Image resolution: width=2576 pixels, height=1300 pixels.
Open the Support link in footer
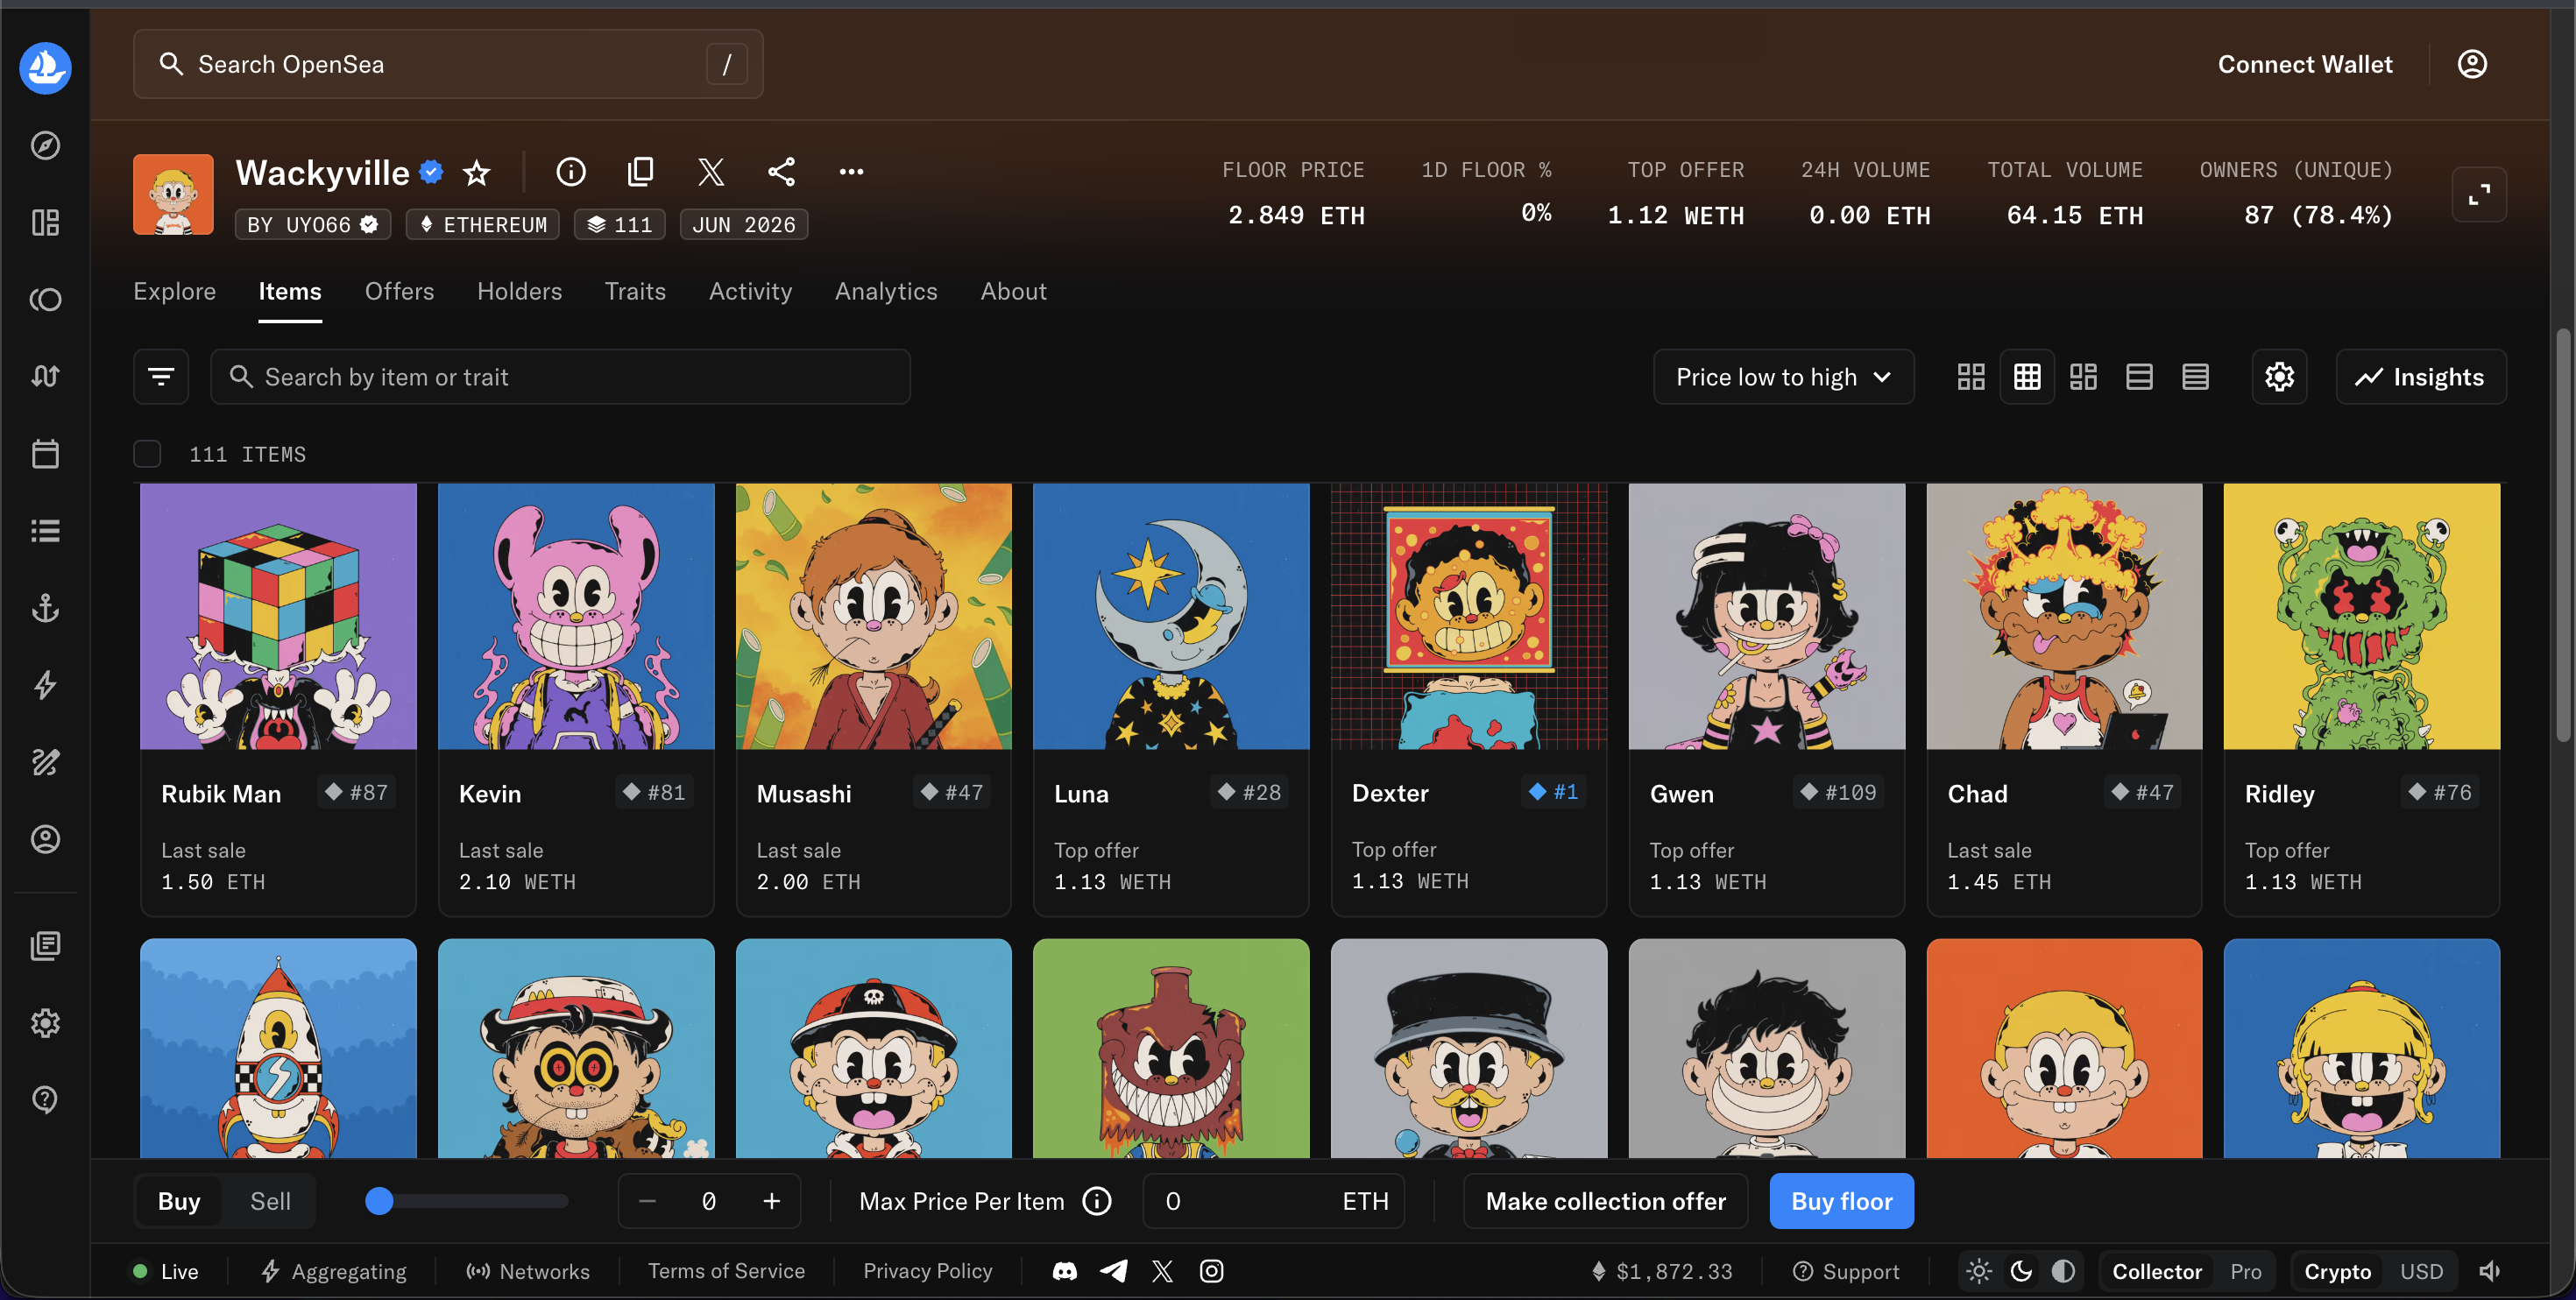pyautogui.click(x=1845, y=1271)
